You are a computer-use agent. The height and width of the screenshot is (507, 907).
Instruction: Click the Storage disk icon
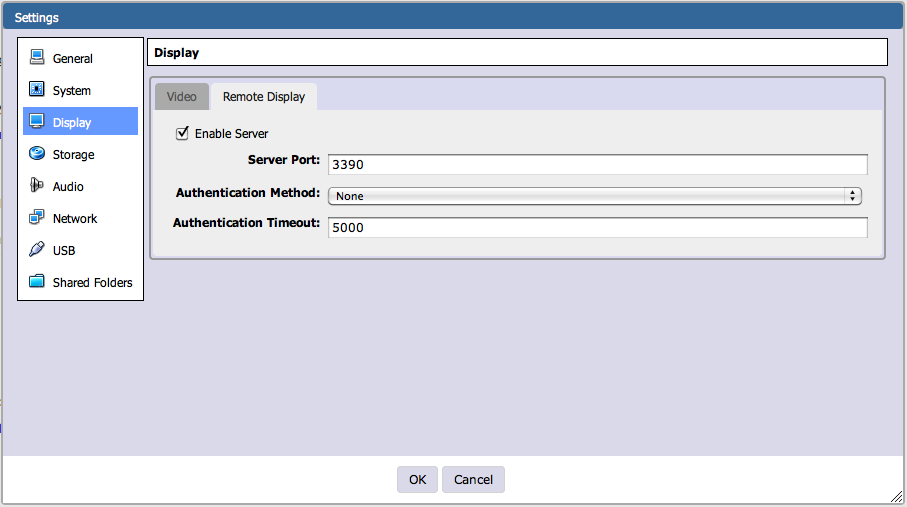coord(37,154)
